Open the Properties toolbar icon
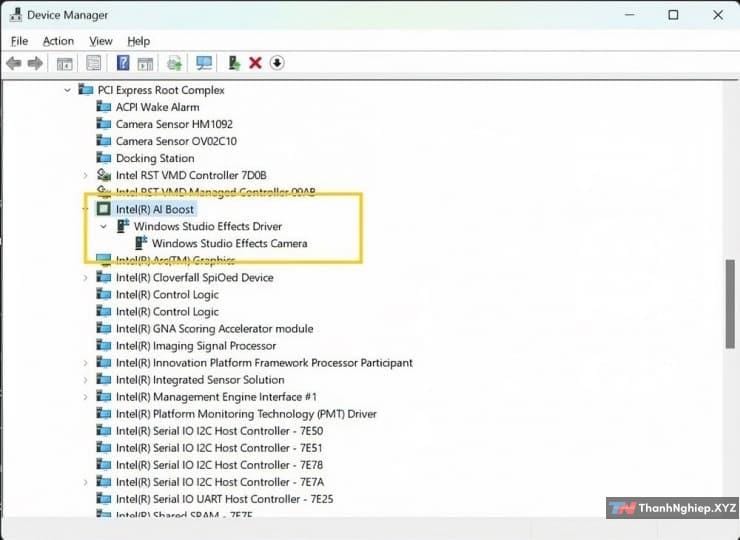Screen dimensions: 740x540 [93, 63]
